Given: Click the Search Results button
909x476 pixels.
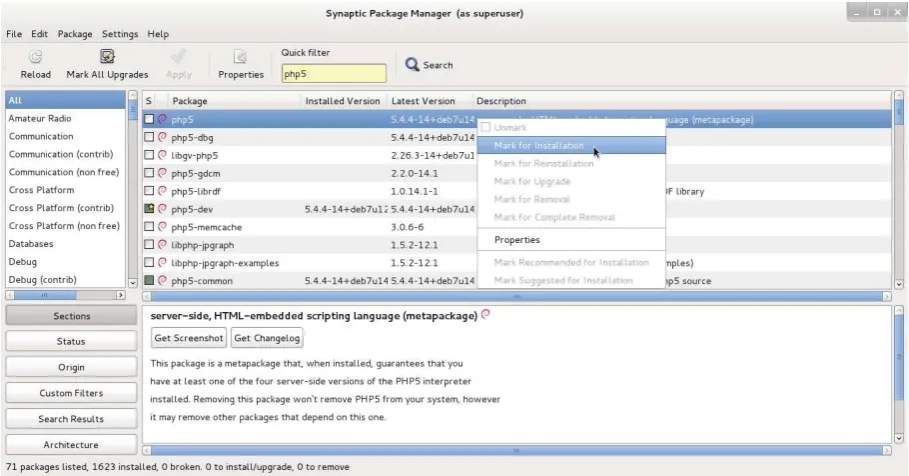Looking at the screenshot, I should pos(71,419).
